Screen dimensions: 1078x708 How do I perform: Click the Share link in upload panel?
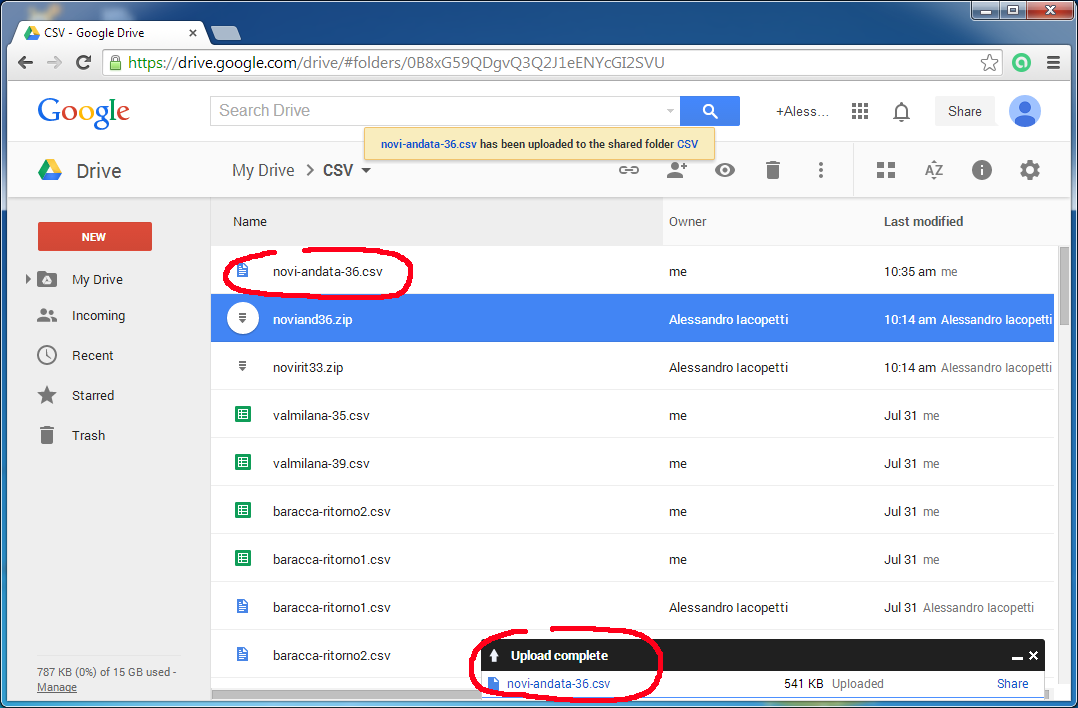tap(1013, 683)
